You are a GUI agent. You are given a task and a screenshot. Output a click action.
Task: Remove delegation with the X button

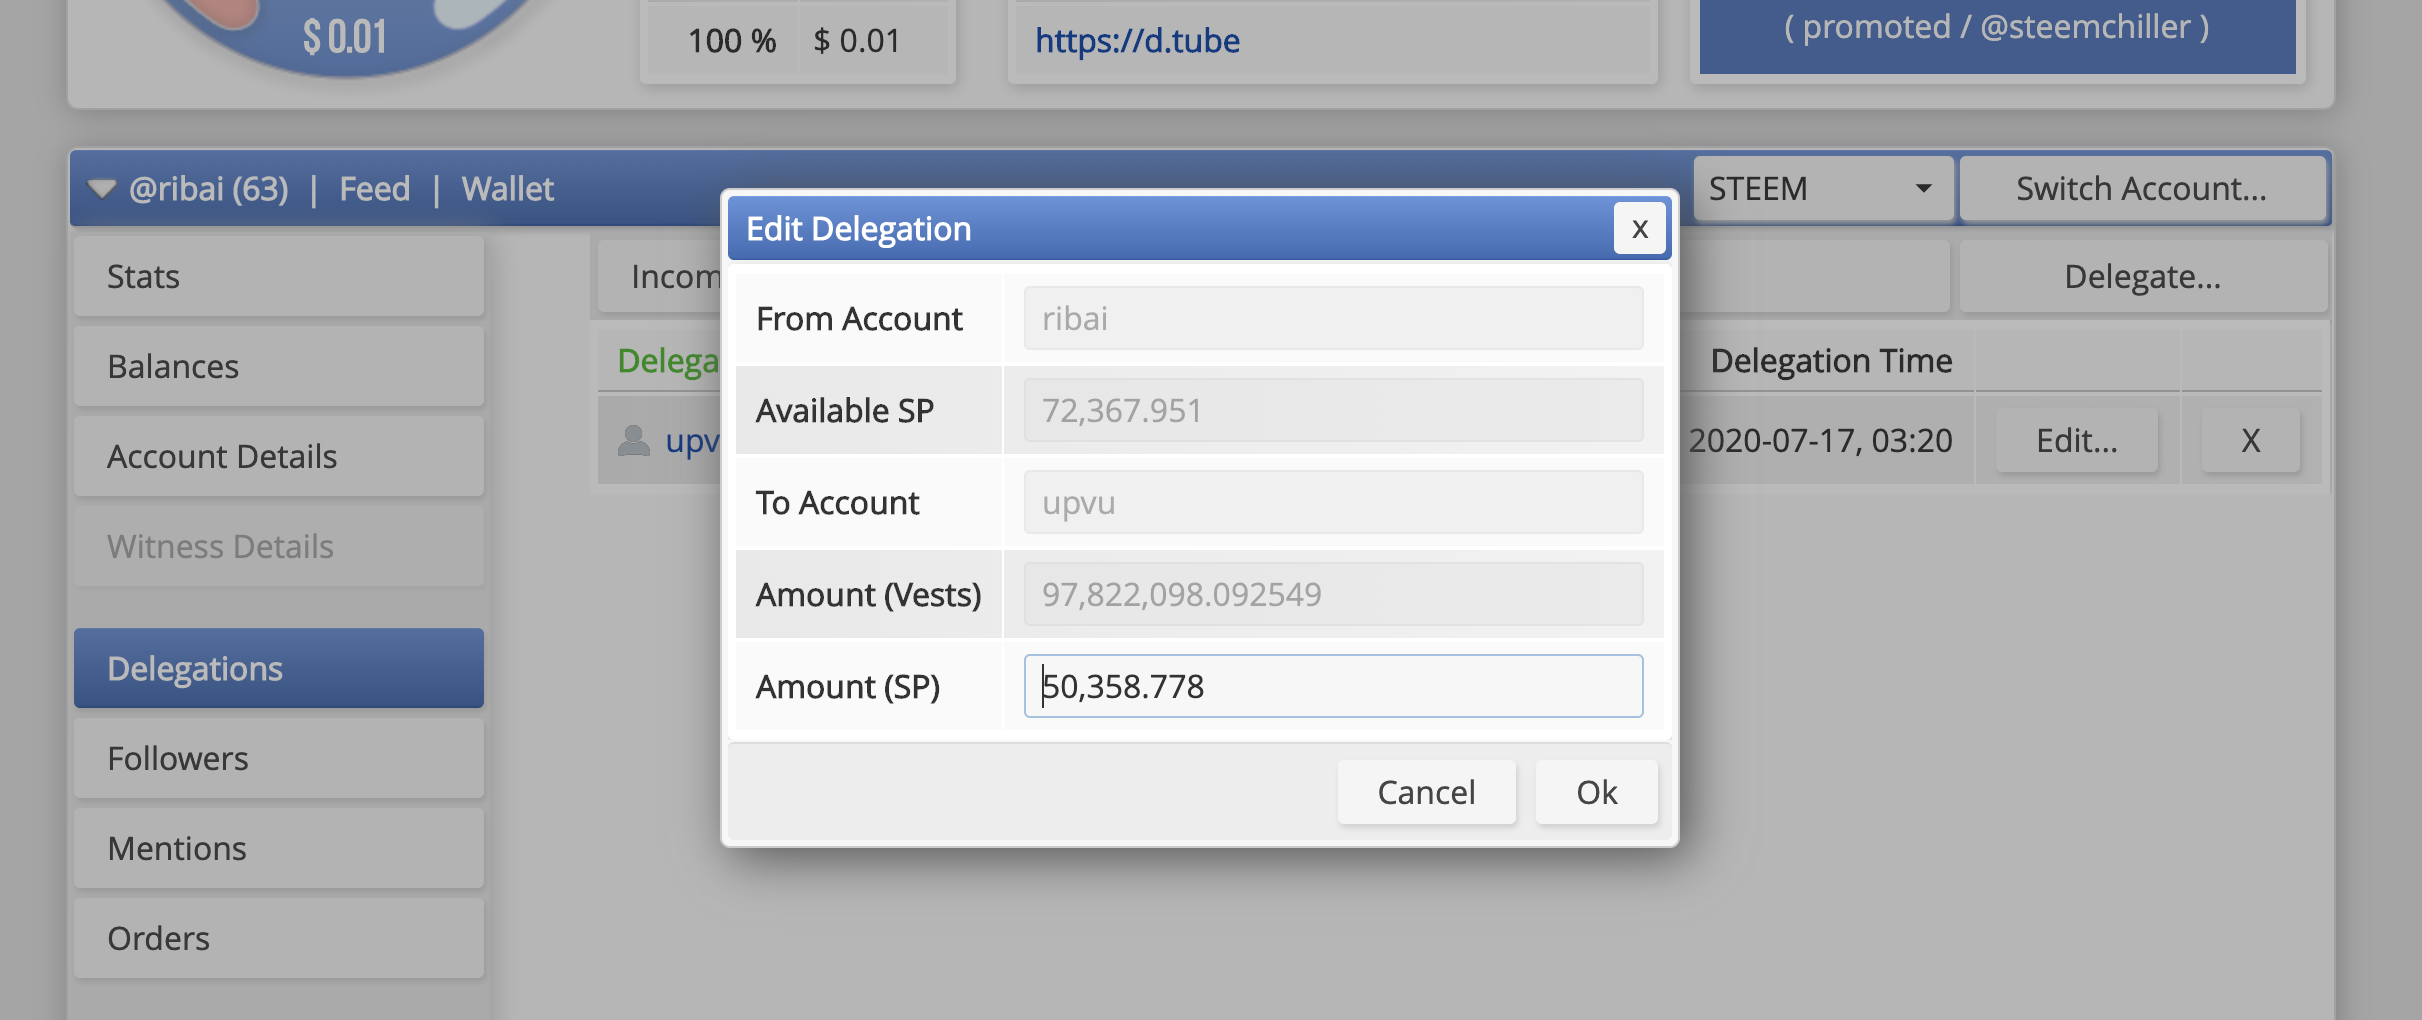[2250, 440]
